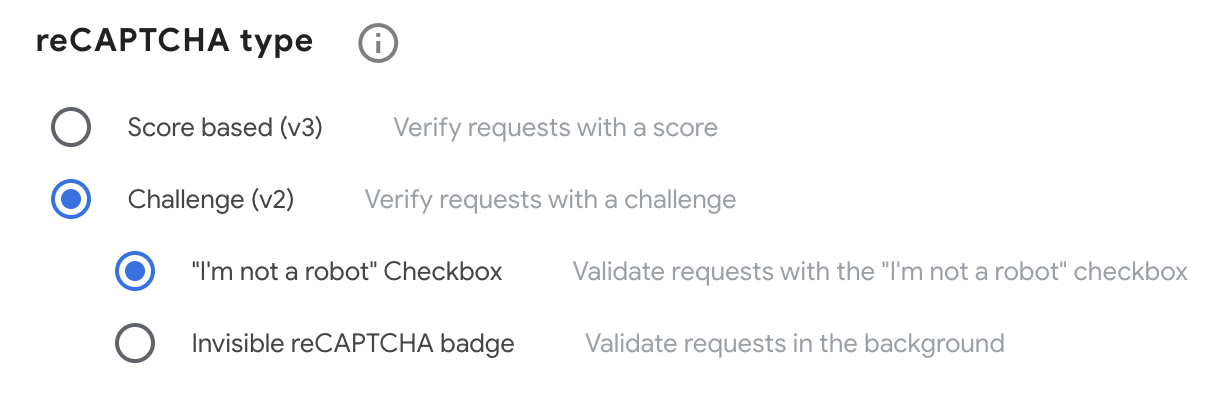Enable background validation with the invisible badge
The width and height of the screenshot is (1218, 408).
click(x=135, y=344)
